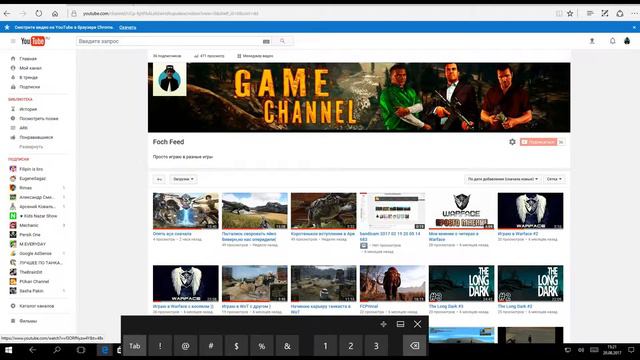The height and width of the screenshot is (360, 640).
Task: Open the FCPrimal mammoth video thumbnail
Action: pos(392,284)
